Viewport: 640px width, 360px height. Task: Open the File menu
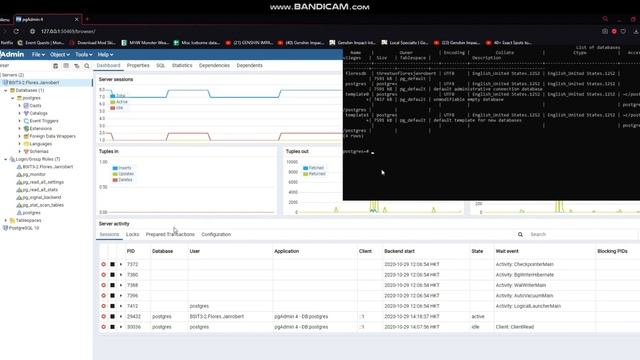coord(38,55)
